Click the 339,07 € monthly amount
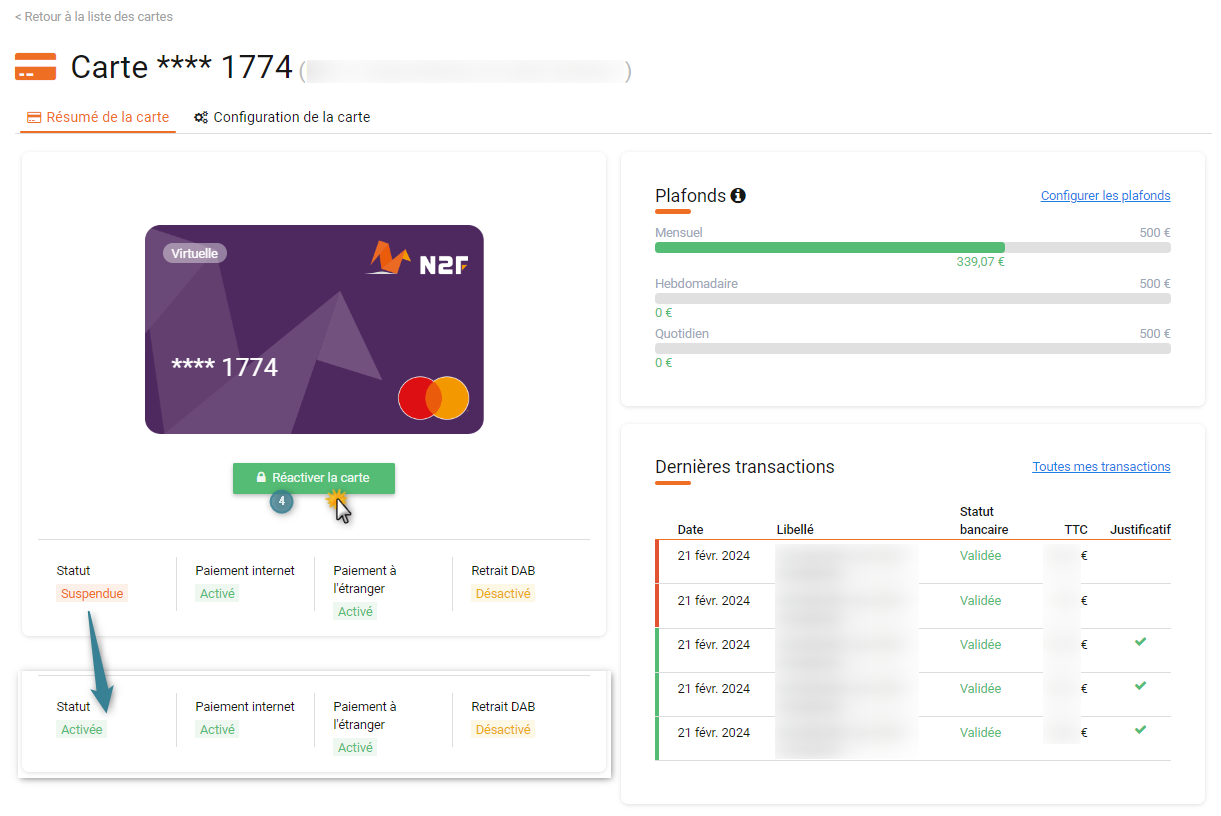 point(980,262)
